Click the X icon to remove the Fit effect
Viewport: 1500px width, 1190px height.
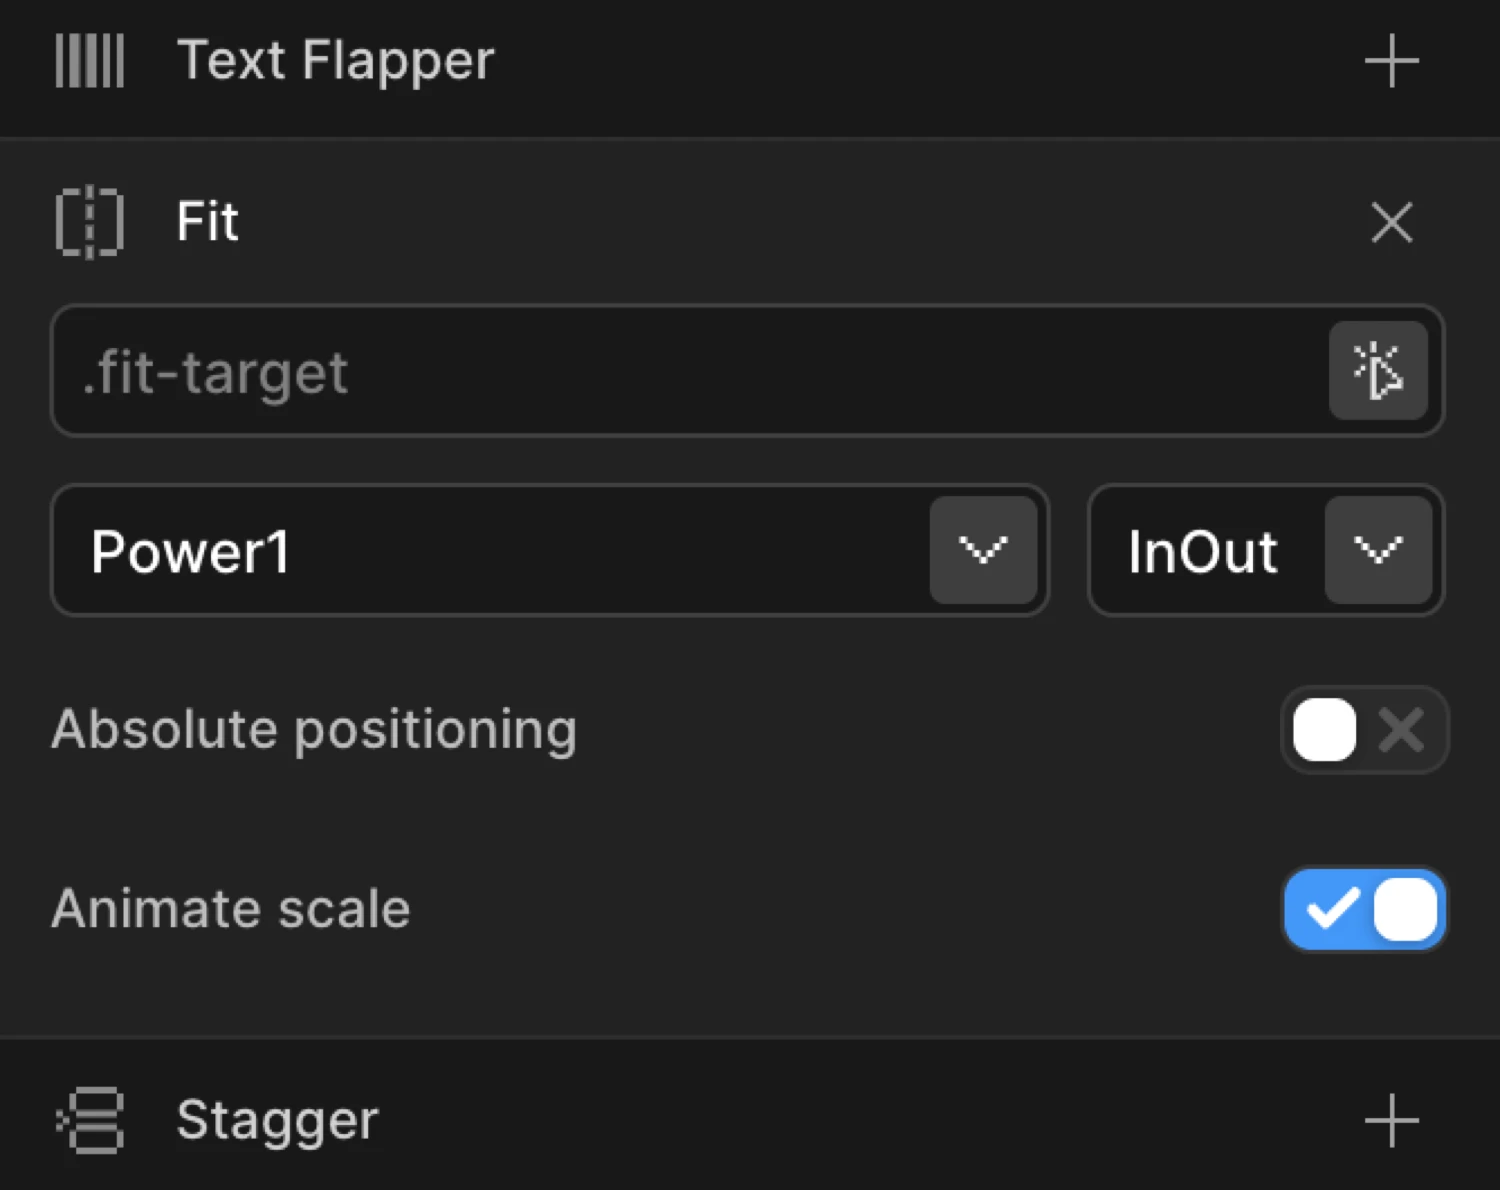point(1391,223)
